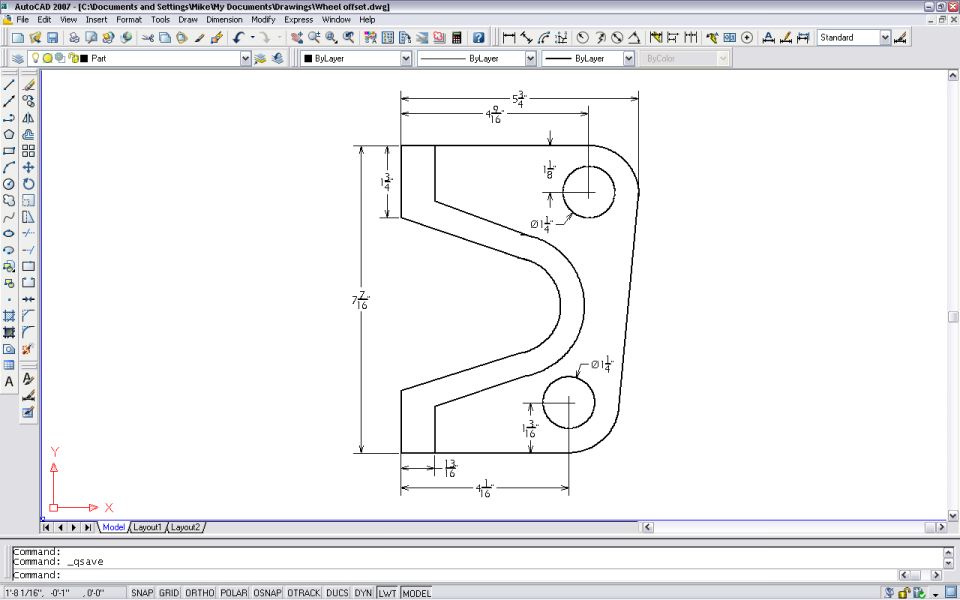
Task: Select the Offset modify tool
Action: click(28, 134)
